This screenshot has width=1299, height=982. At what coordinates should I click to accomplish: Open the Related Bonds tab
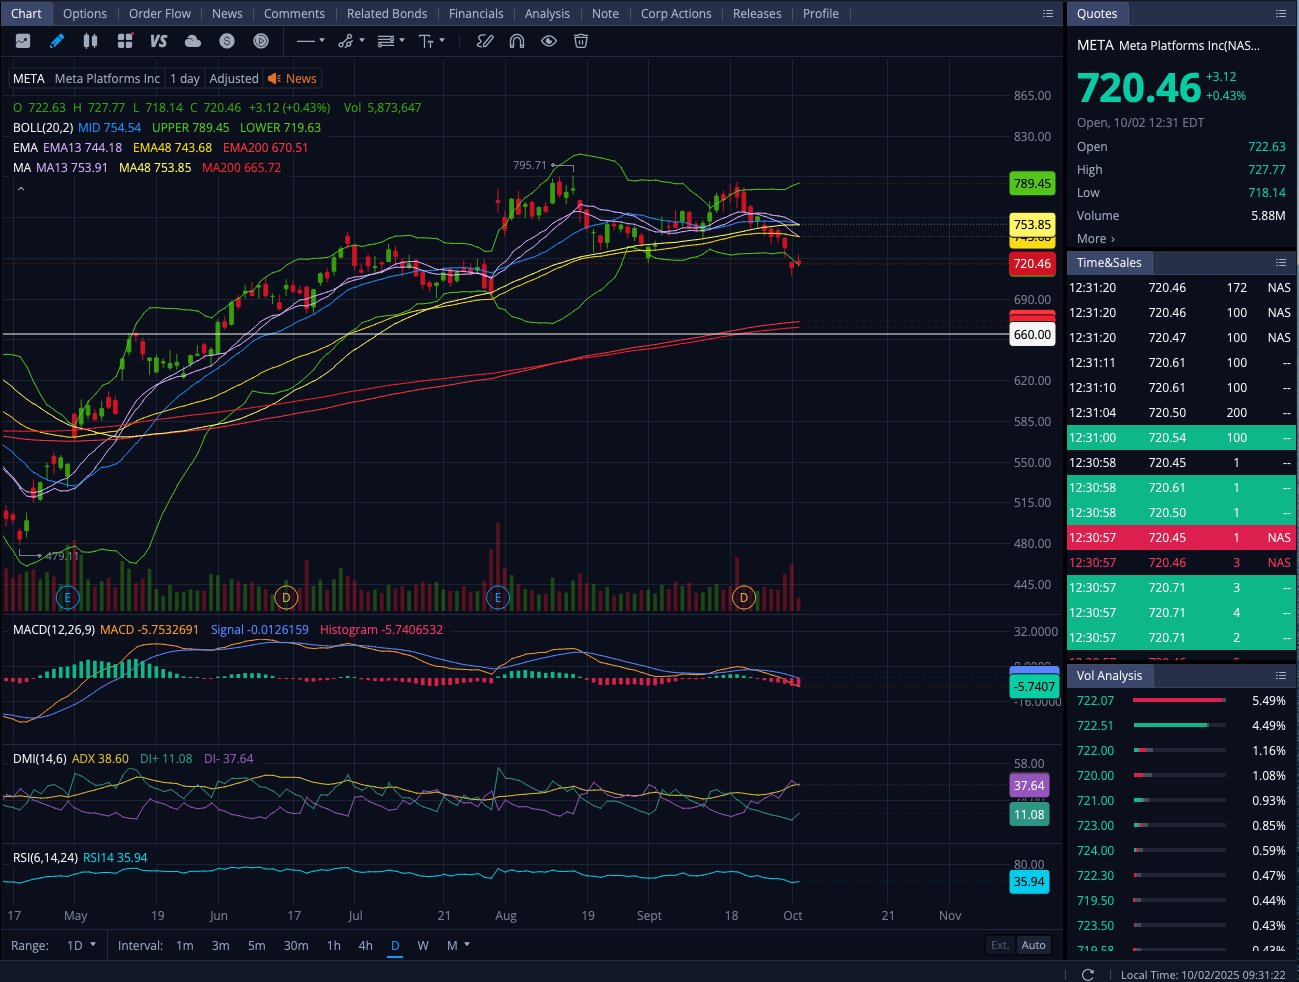pos(387,14)
